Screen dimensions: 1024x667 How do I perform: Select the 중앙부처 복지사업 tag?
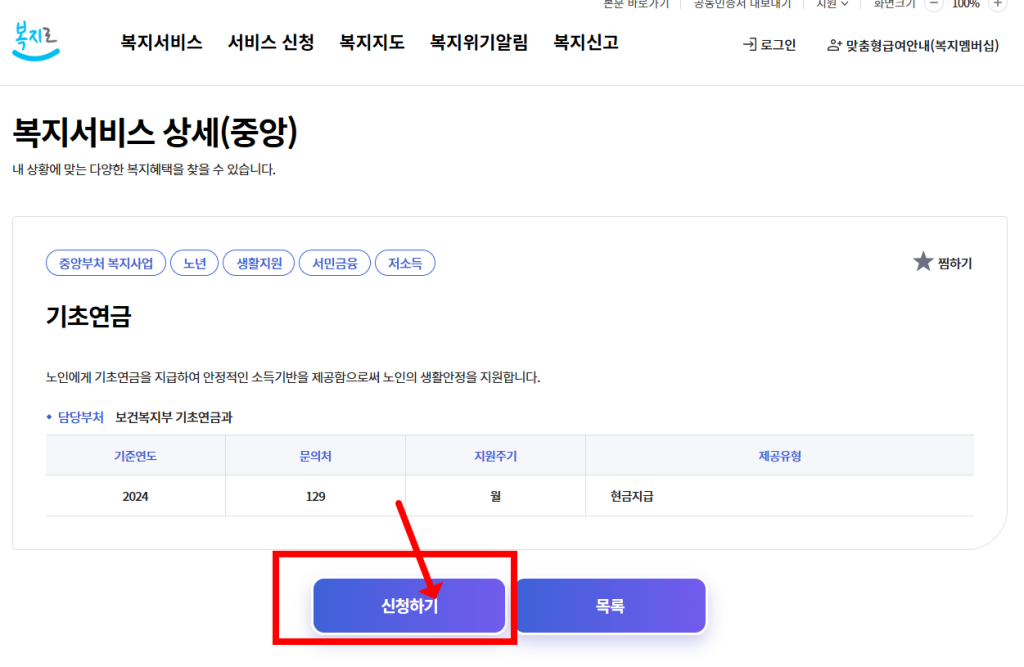pos(106,264)
